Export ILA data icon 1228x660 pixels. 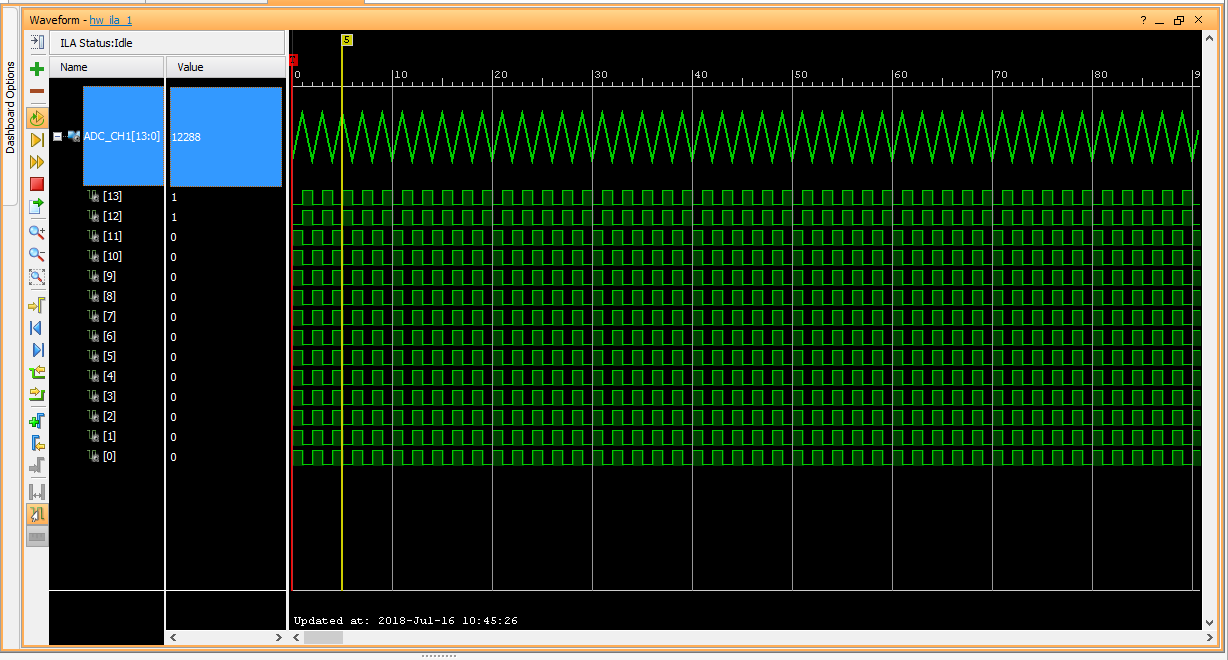37,206
